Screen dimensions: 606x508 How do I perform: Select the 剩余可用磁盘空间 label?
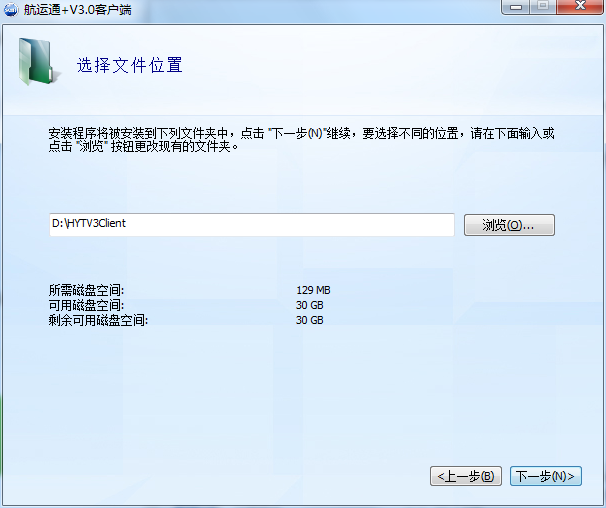coord(98,320)
